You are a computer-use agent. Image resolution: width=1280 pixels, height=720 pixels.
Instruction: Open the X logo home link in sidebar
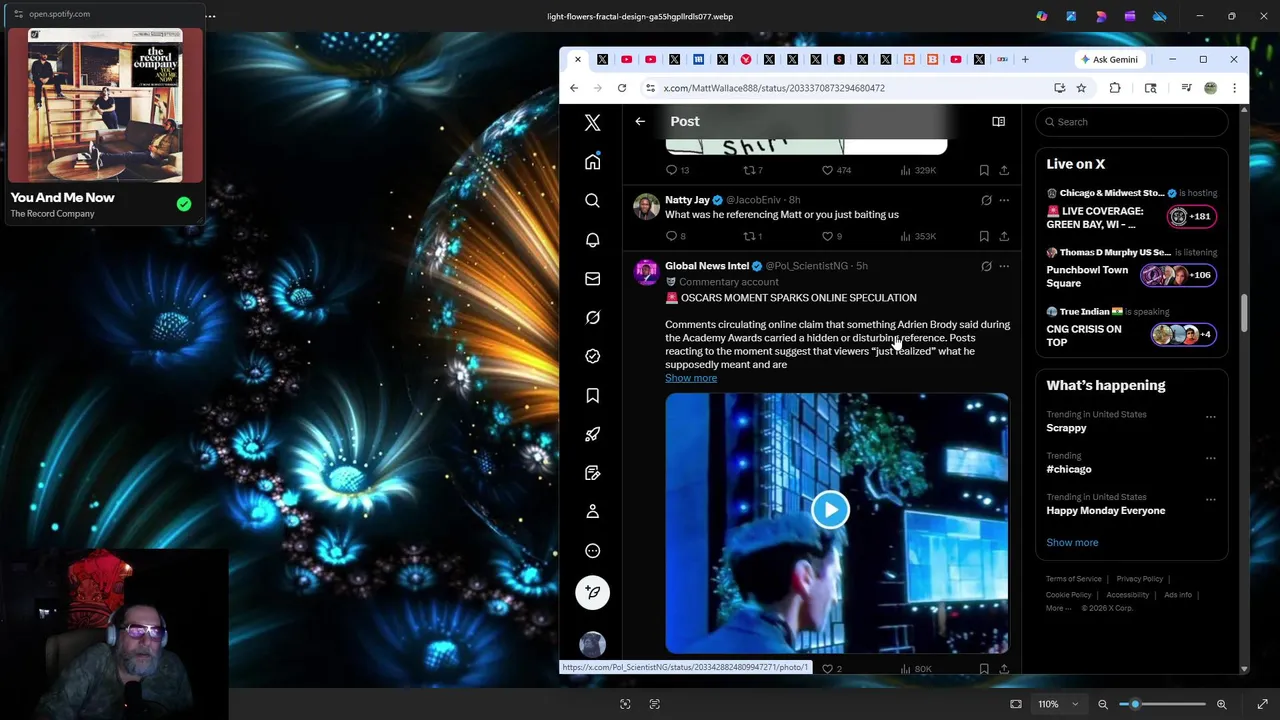592,123
